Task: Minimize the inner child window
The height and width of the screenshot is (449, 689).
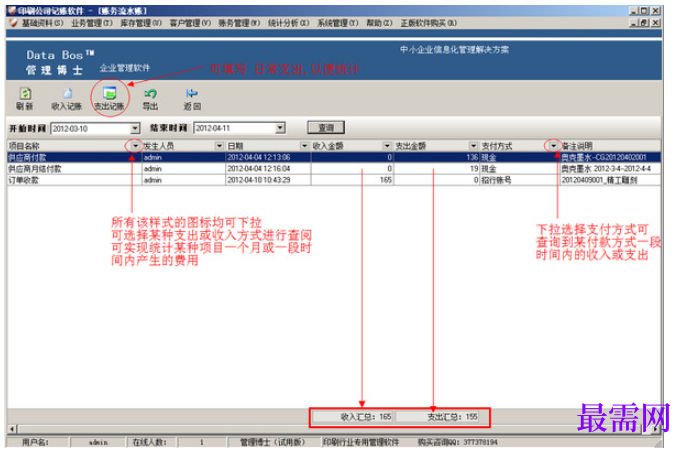Action: pyautogui.click(x=635, y=22)
